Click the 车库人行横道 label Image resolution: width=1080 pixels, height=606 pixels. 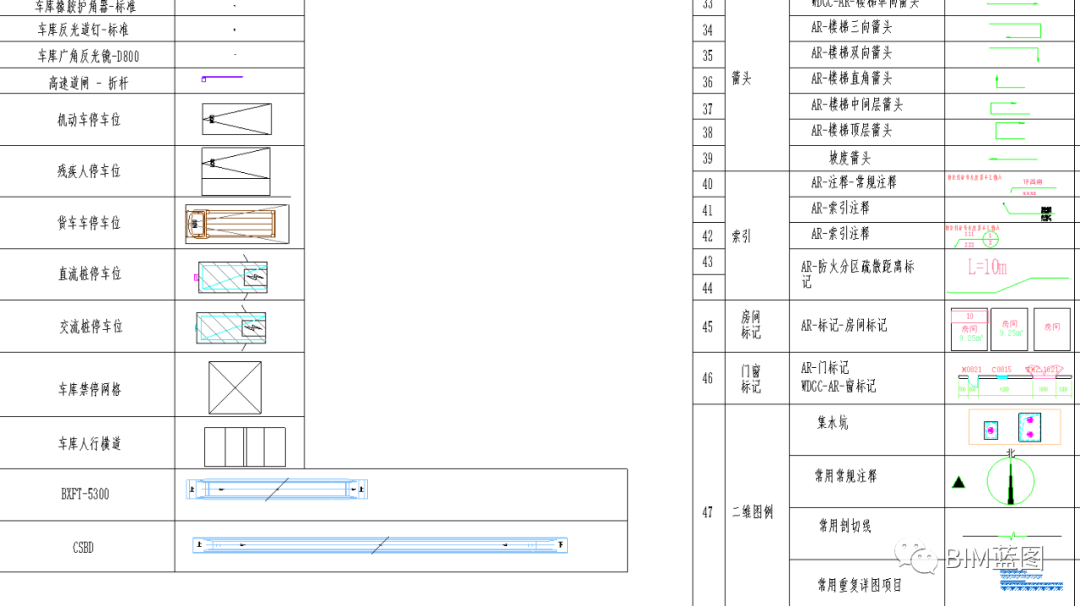coord(90,443)
